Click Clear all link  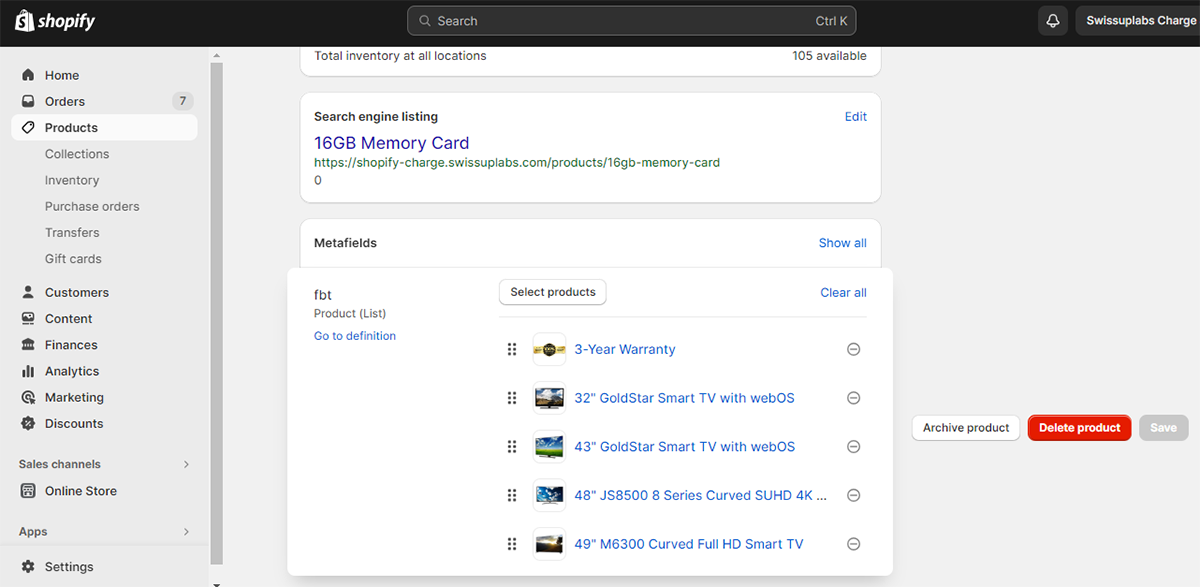tap(844, 292)
